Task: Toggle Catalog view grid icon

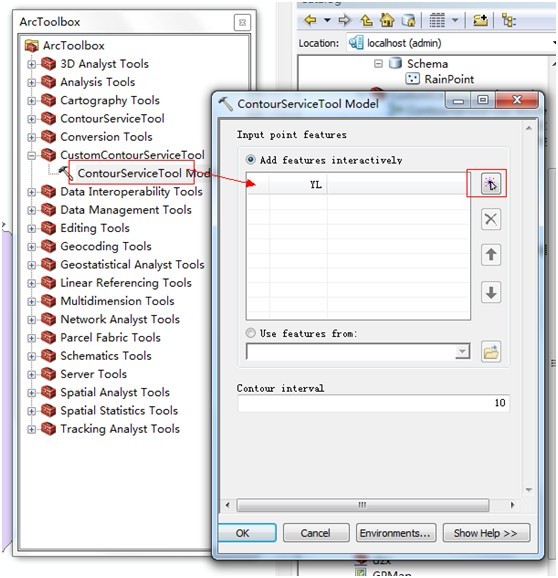Action: pos(437,20)
